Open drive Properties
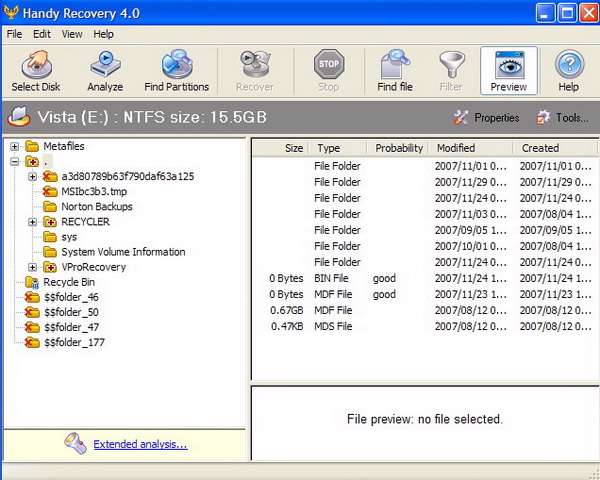The image size is (600, 480). pos(487,118)
